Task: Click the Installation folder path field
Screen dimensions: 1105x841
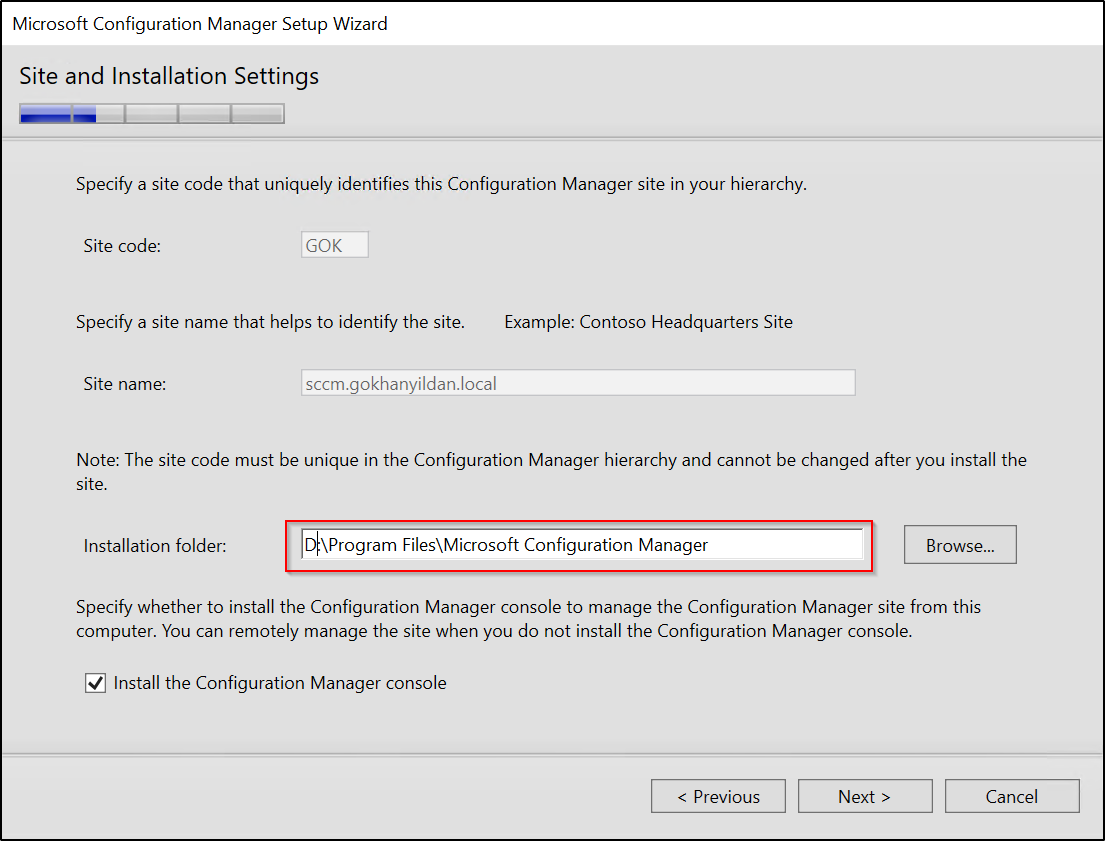Action: pyautogui.click(x=582, y=545)
